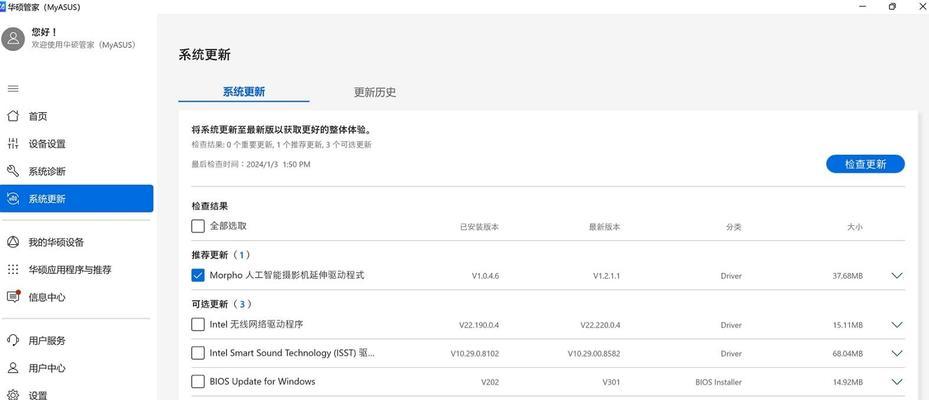Check the Intel 无线网络驱动程序 checkbox

198,325
